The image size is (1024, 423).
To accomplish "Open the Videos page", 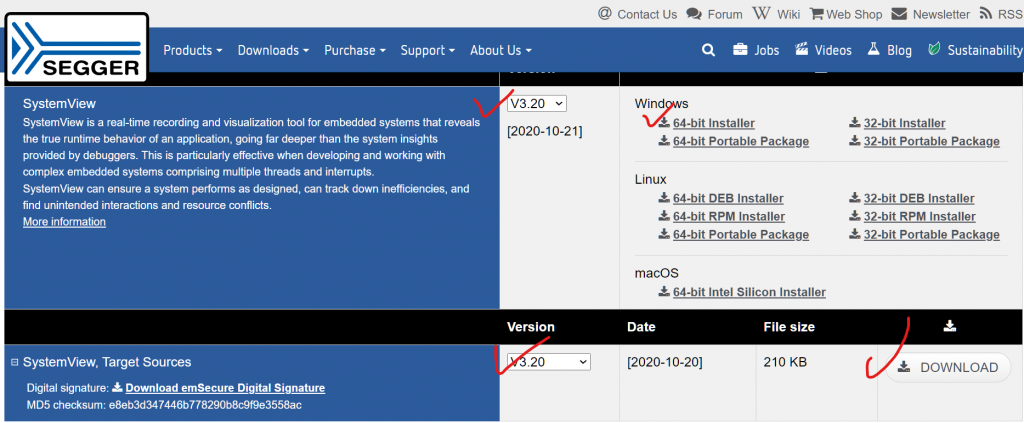I will [823, 50].
